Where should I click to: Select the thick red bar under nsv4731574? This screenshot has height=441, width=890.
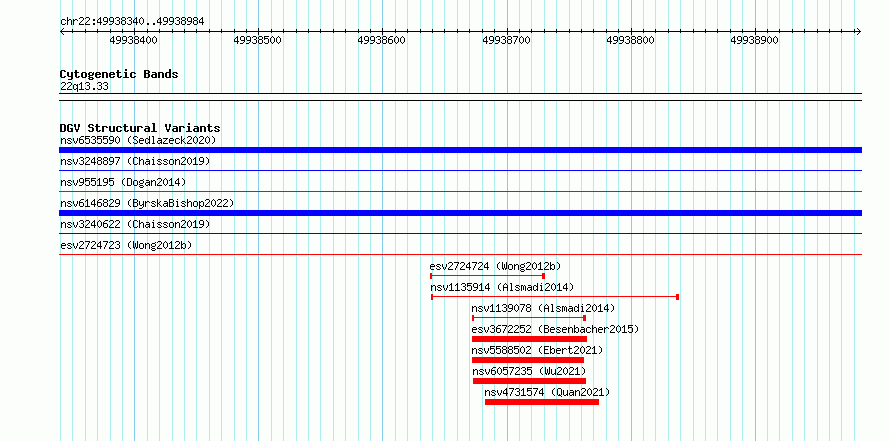(x=542, y=402)
